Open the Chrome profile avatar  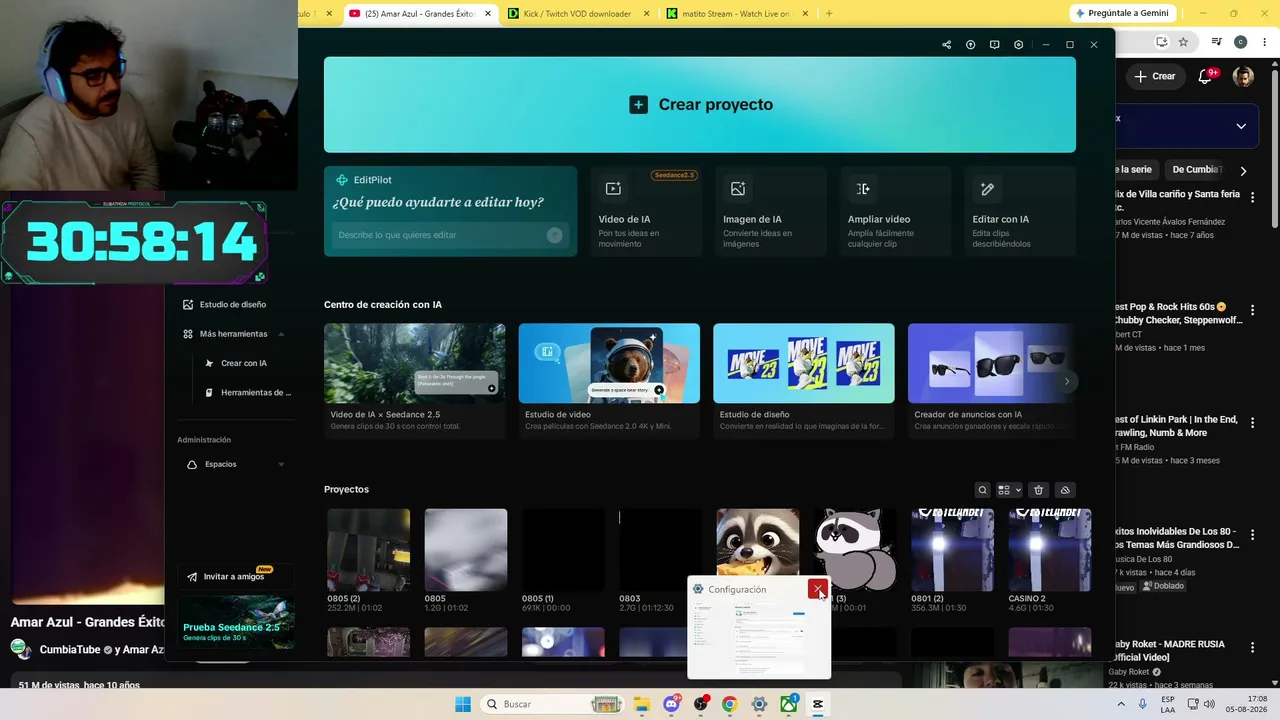[x=1240, y=42]
